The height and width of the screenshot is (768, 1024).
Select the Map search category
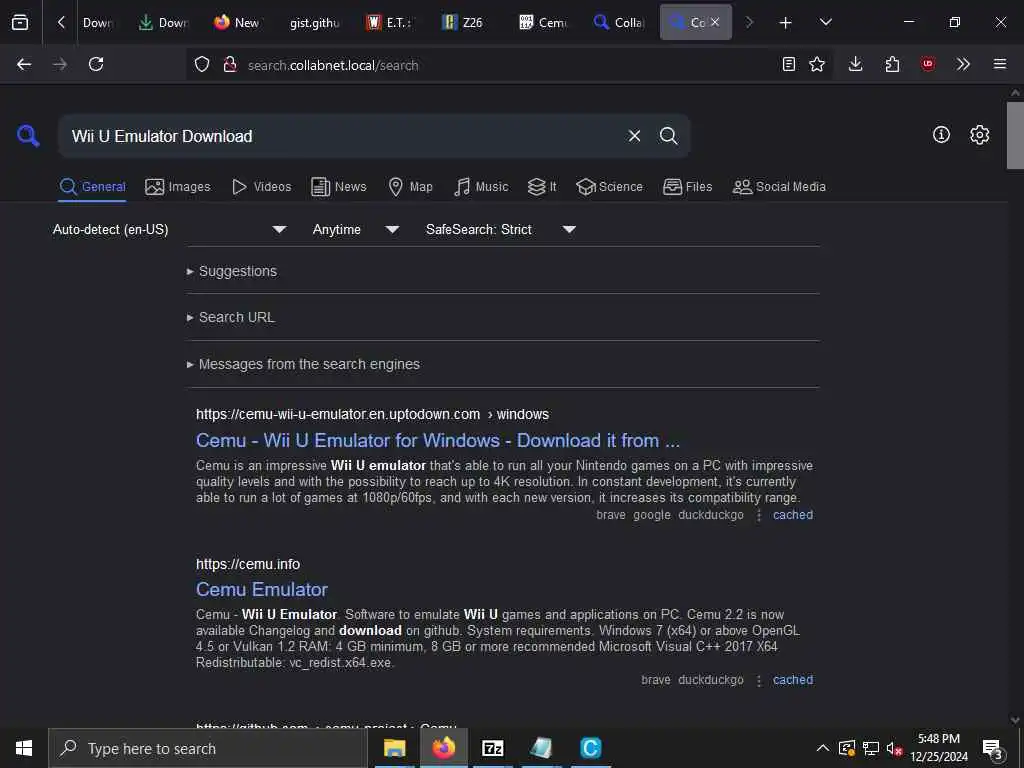[410, 187]
